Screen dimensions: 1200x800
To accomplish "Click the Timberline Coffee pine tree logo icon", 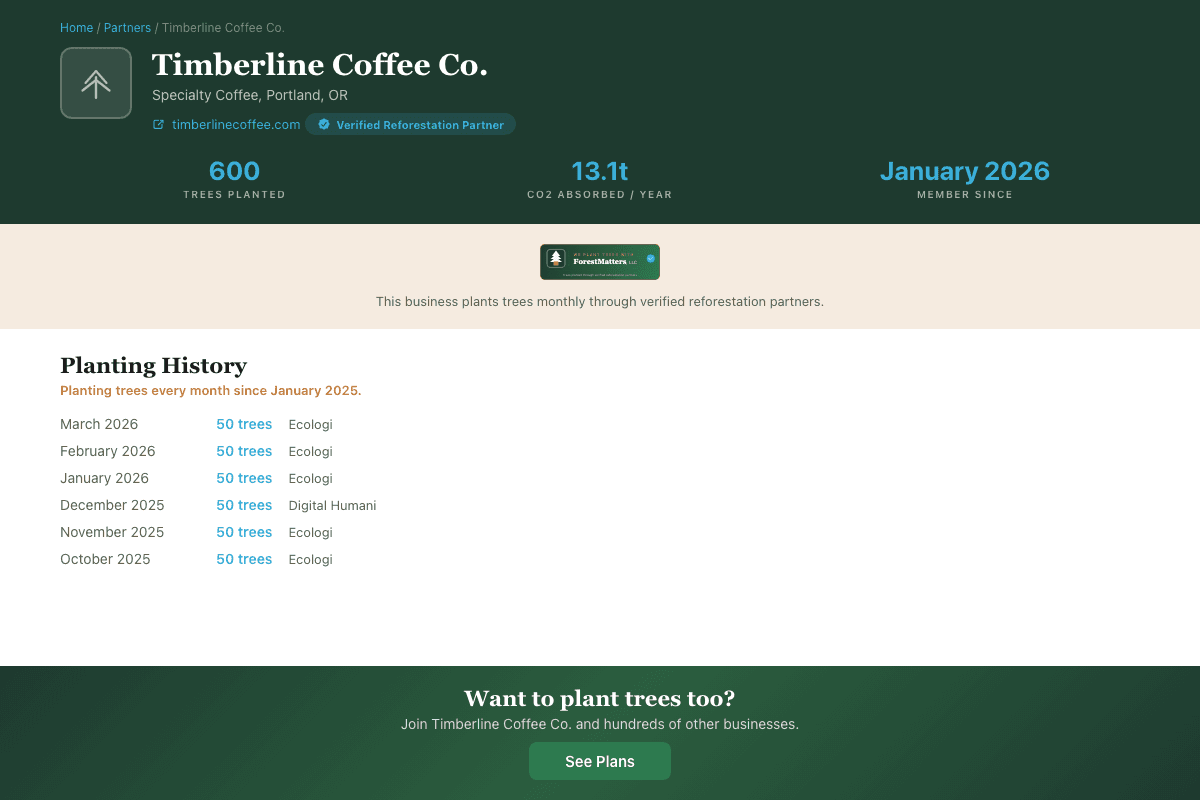I will [x=96, y=83].
